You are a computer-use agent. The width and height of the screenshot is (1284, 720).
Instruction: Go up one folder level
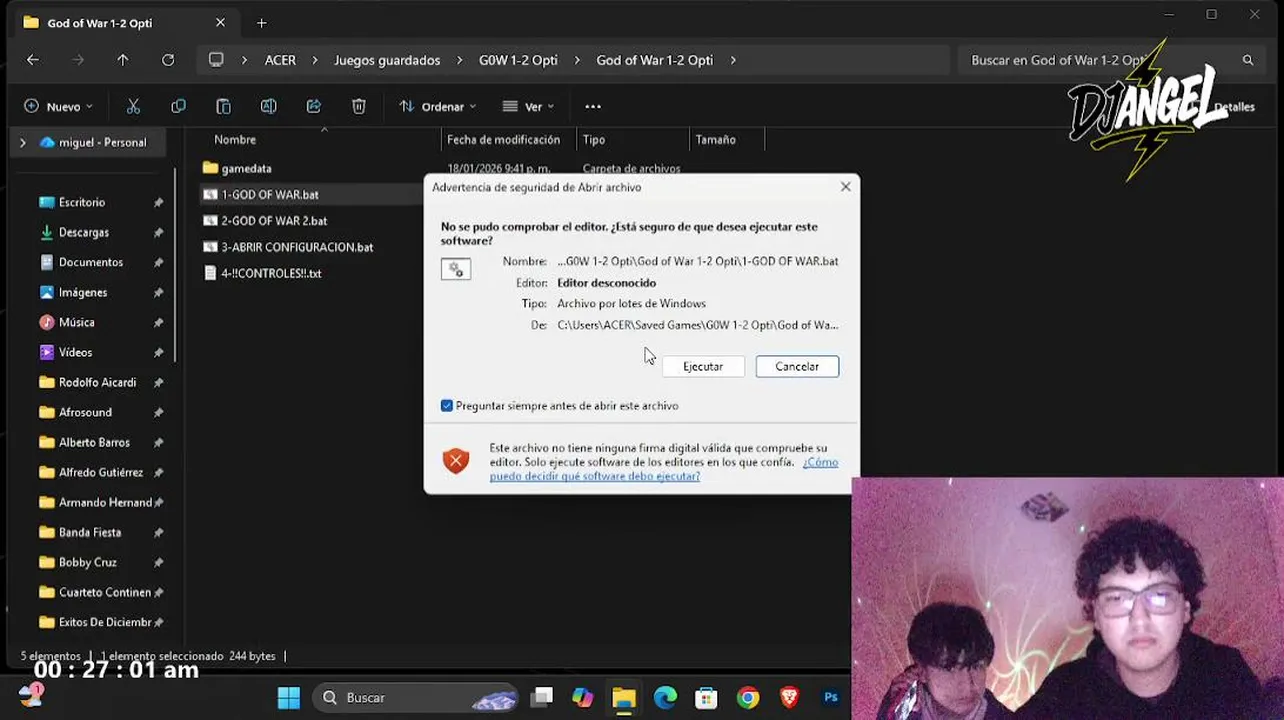coord(123,60)
